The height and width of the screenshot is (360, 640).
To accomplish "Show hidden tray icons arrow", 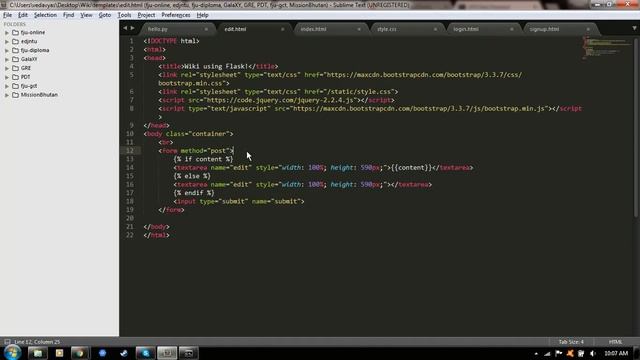I will (x=536, y=354).
